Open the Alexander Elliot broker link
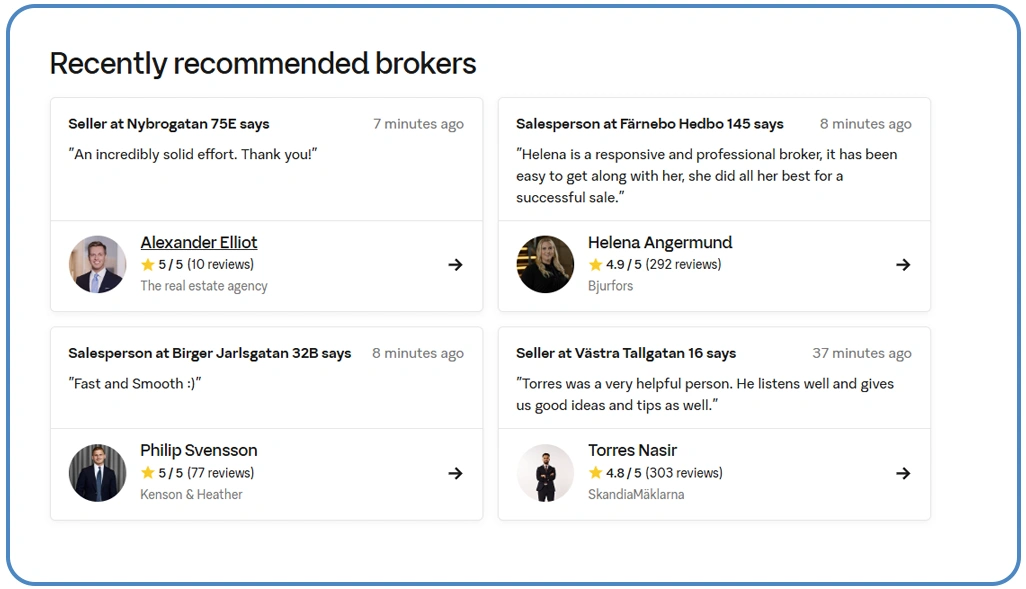The image size is (1026, 589). click(199, 243)
